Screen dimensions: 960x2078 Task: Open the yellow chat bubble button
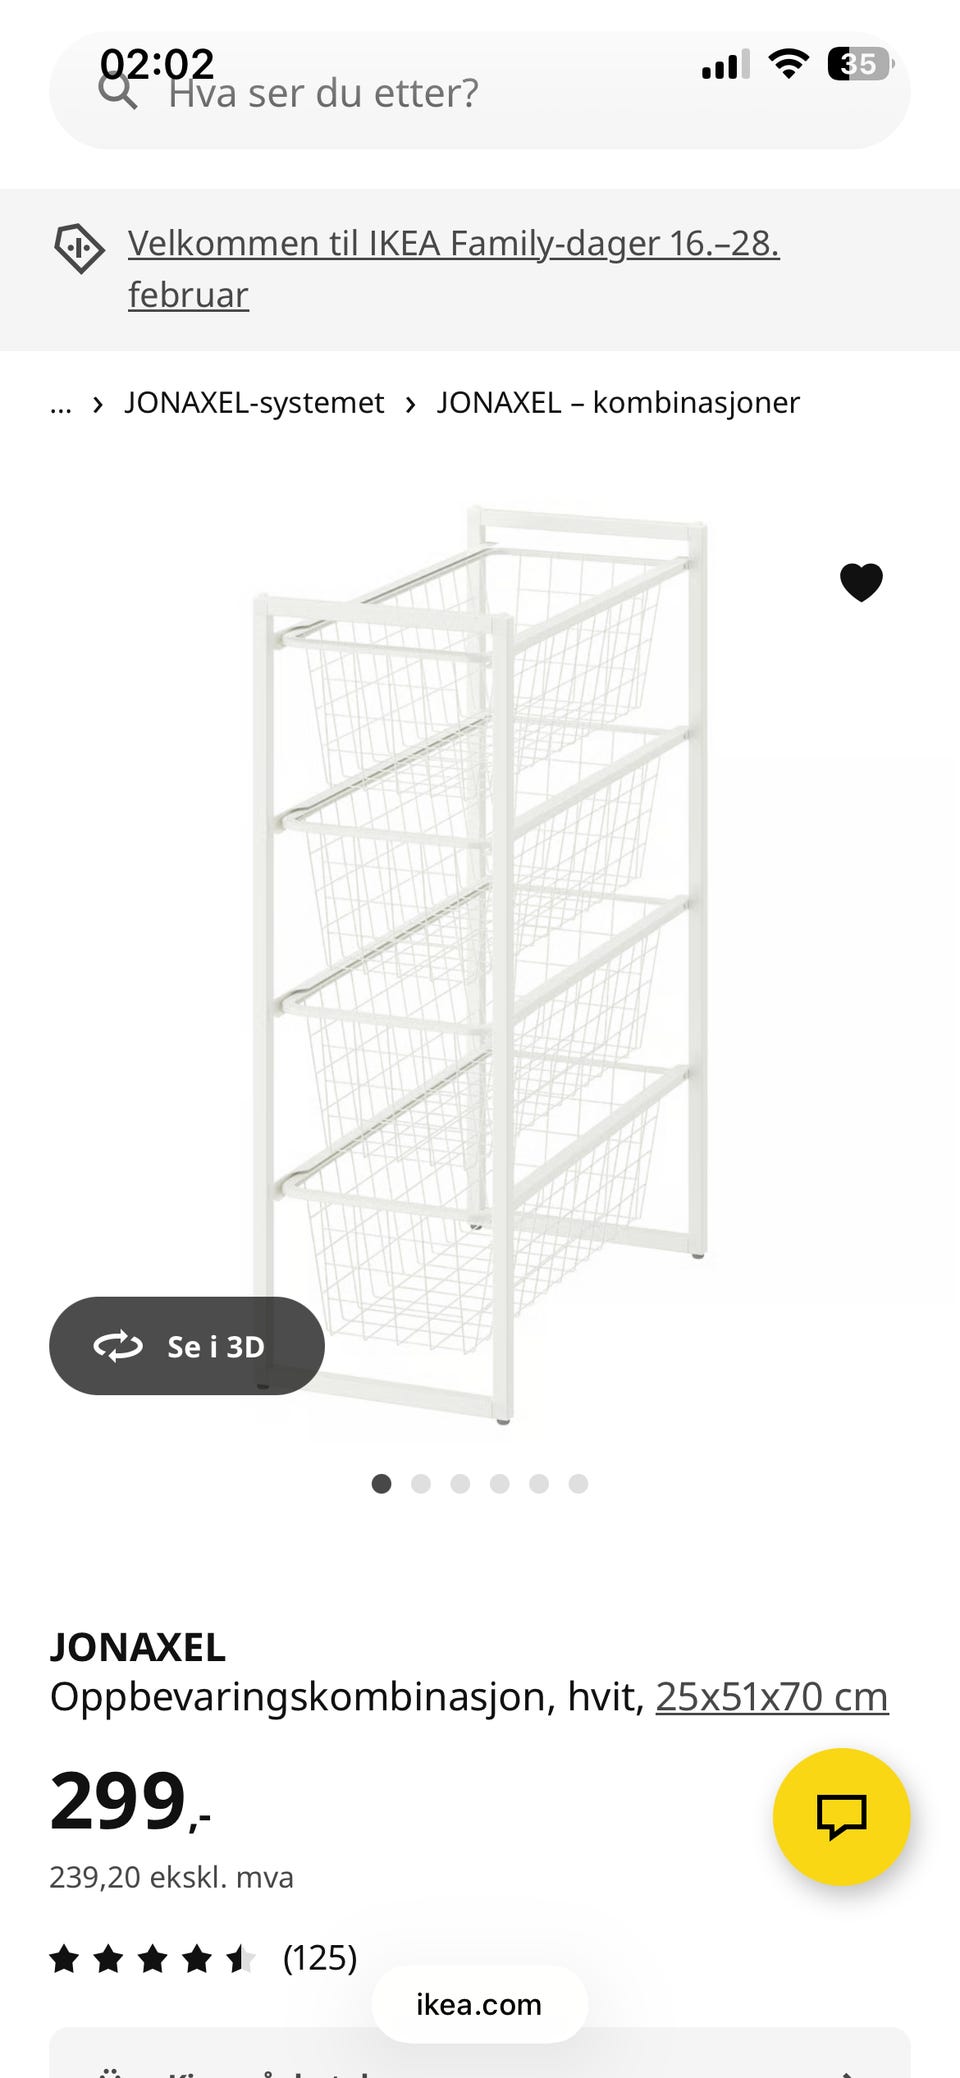pyautogui.click(x=842, y=1817)
